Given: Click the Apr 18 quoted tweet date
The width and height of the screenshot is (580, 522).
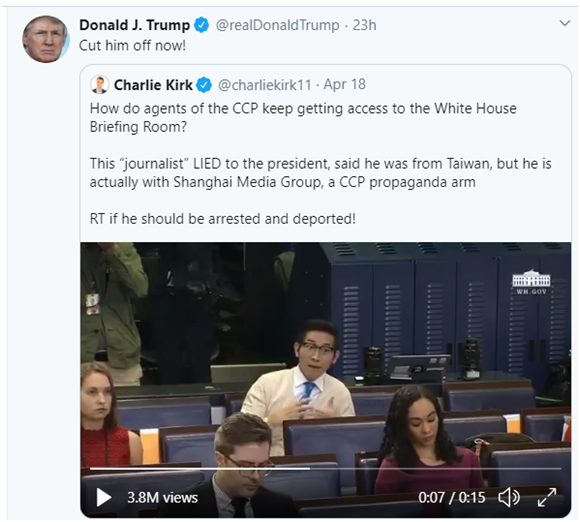Looking at the screenshot, I should coord(344,85).
